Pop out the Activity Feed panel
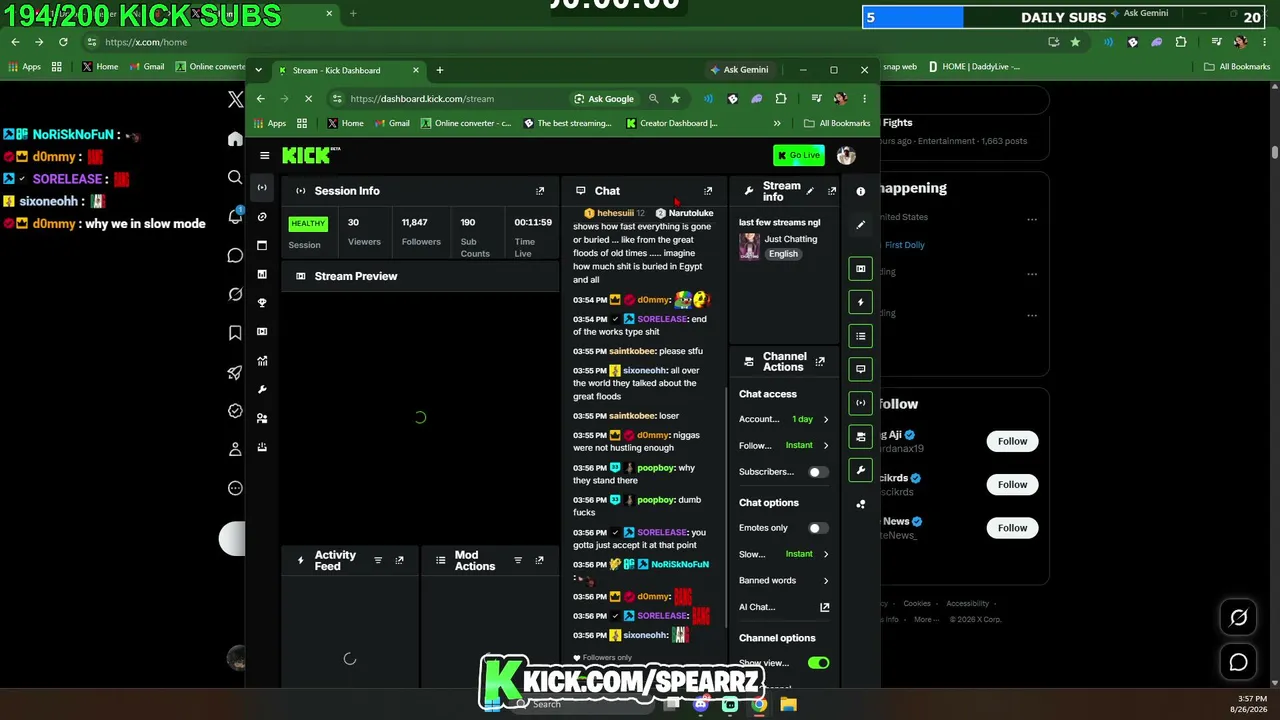The image size is (1280, 720). pyautogui.click(x=399, y=560)
